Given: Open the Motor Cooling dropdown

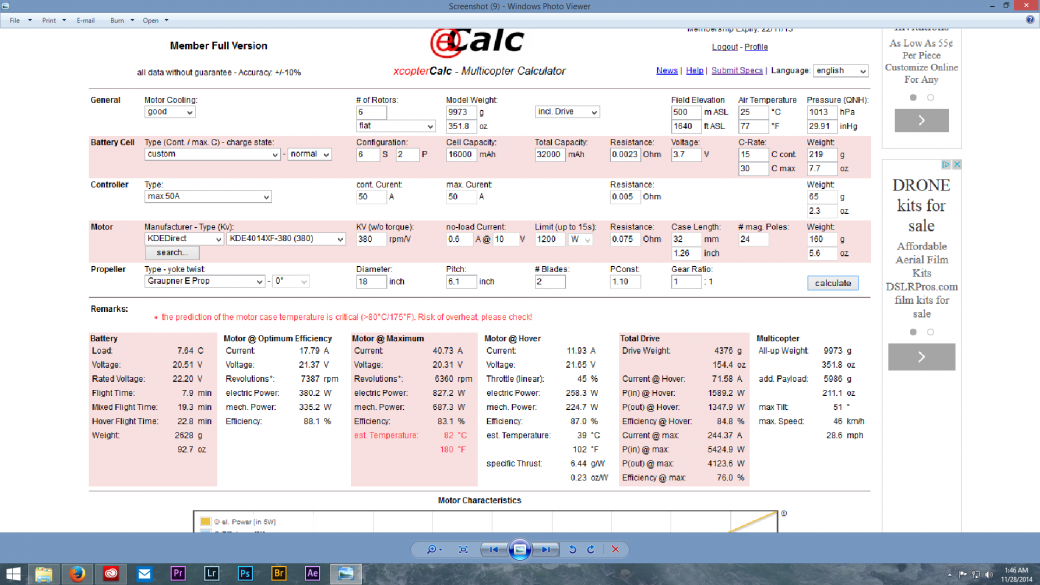Looking at the screenshot, I should (x=169, y=112).
